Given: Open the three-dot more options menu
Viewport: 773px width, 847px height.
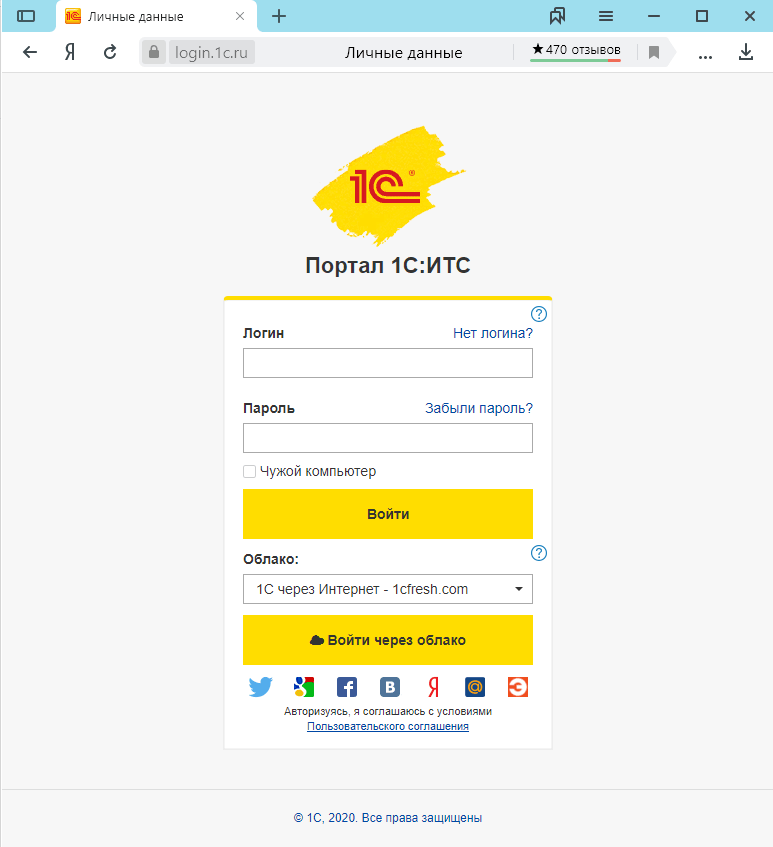Looking at the screenshot, I should click(705, 56).
